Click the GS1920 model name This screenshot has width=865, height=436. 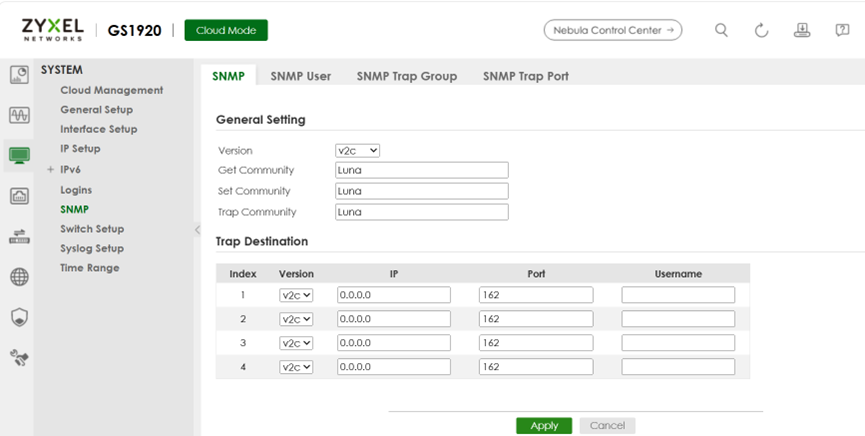pyautogui.click(x=135, y=30)
